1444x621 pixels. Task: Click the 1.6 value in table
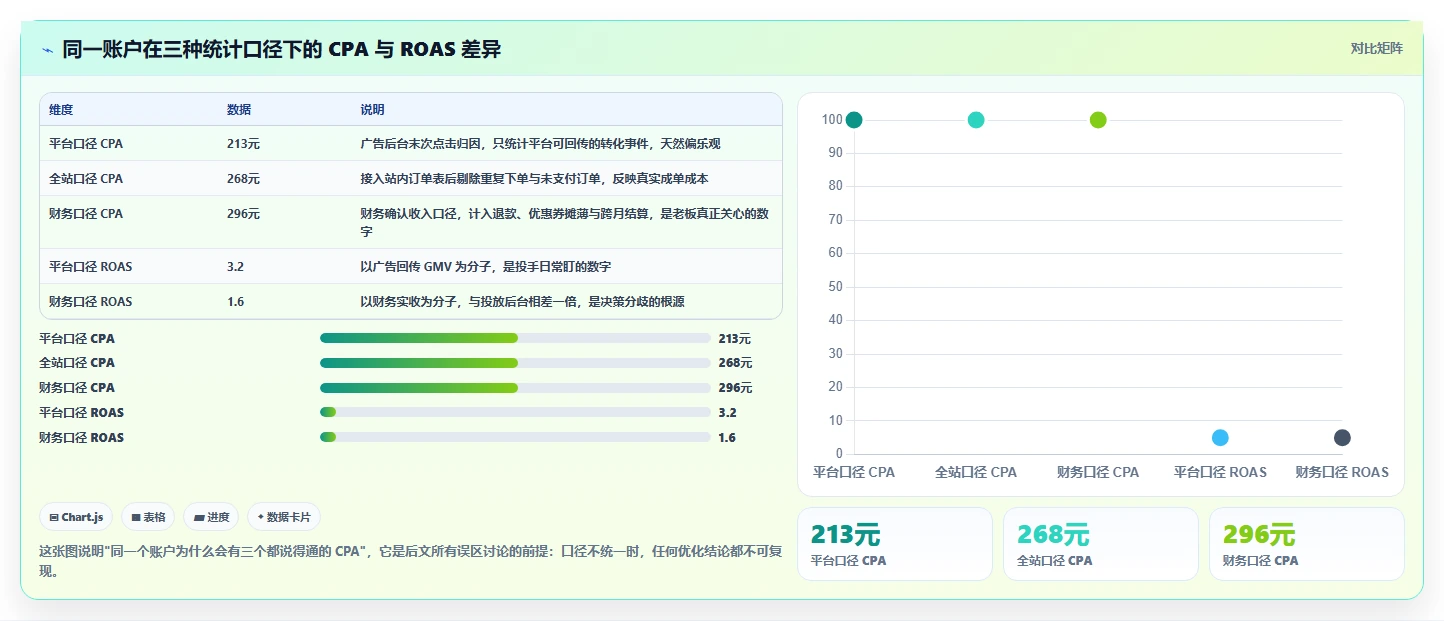click(235, 302)
